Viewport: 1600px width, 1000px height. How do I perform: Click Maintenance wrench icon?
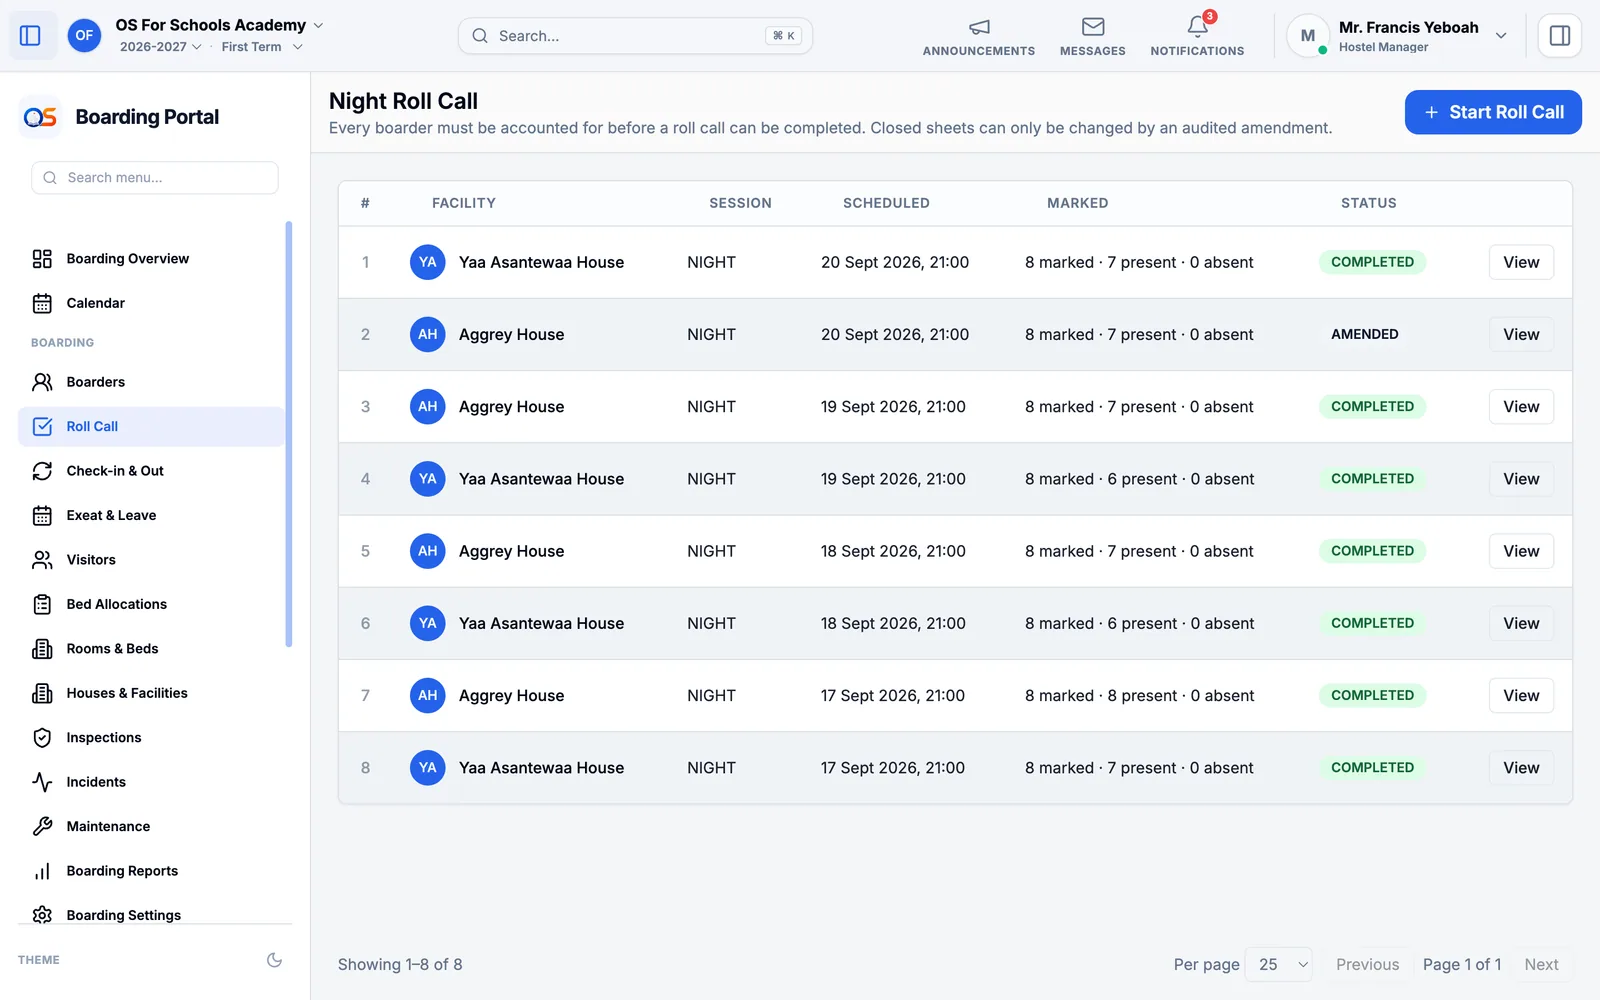[x=42, y=827]
